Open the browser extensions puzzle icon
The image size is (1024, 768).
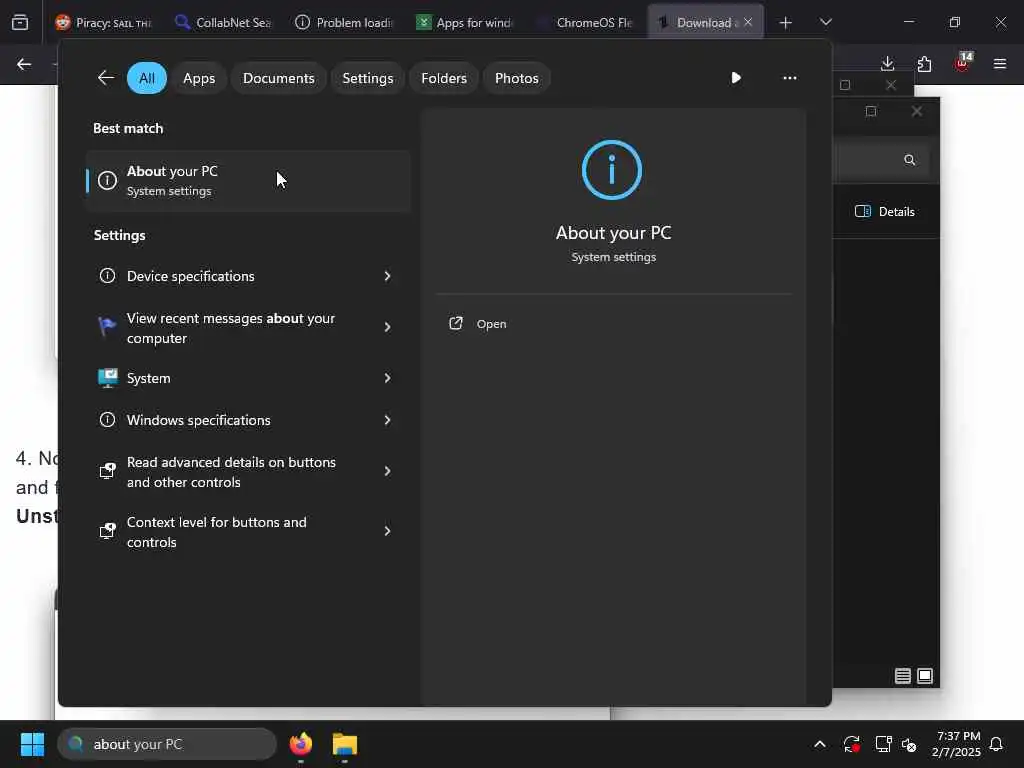coord(924,64)
